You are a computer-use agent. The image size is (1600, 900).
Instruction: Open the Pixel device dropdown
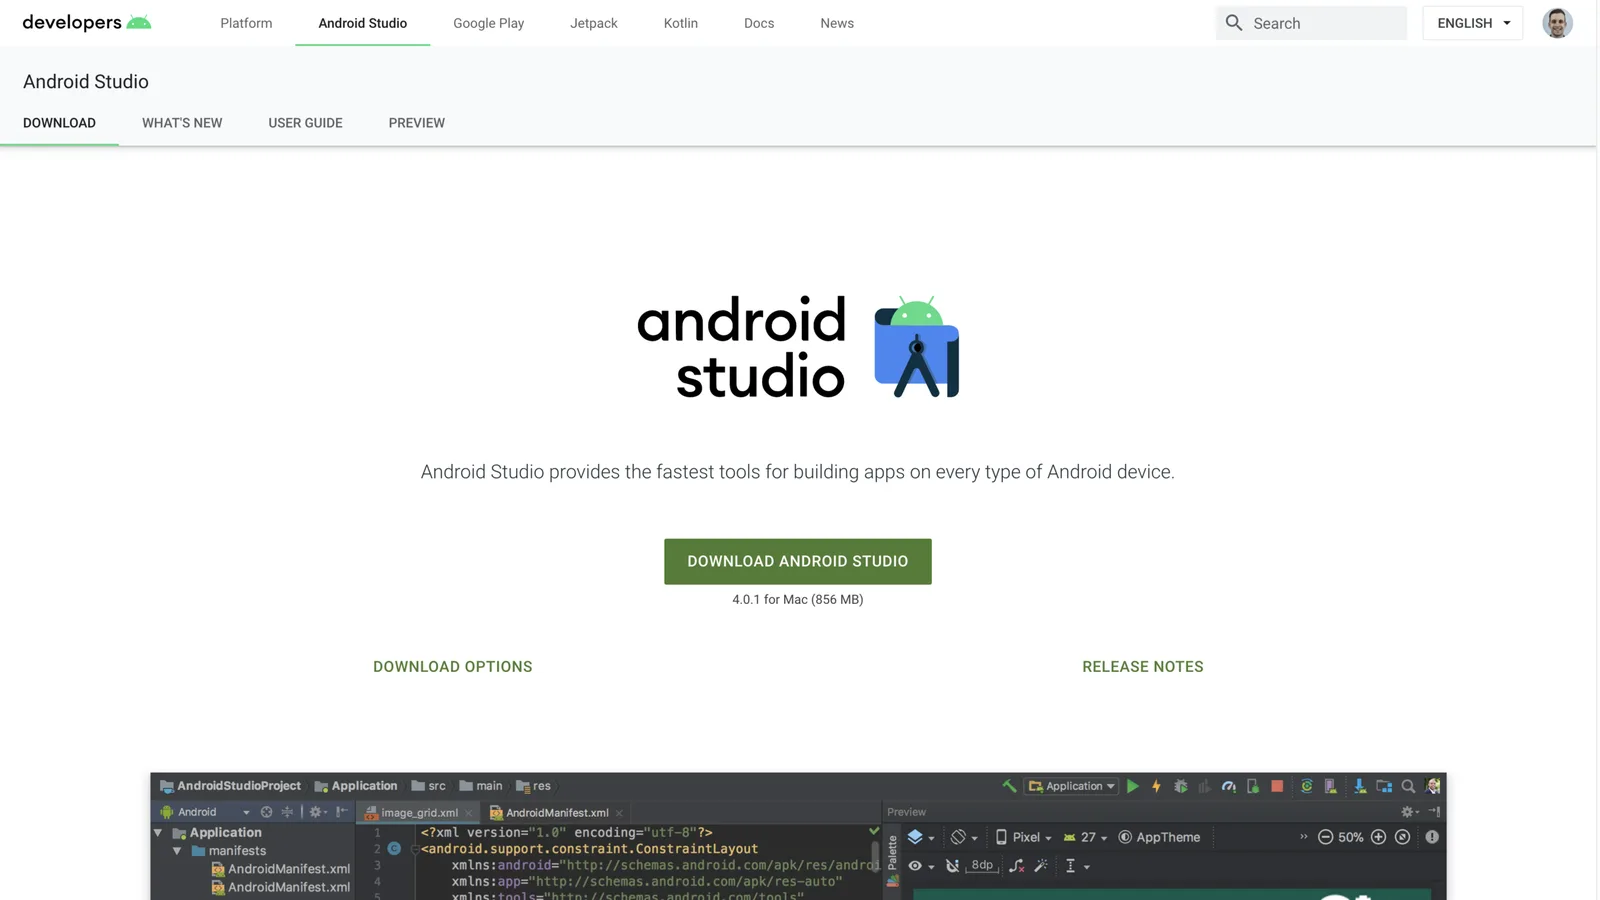tap(1023, 837)
